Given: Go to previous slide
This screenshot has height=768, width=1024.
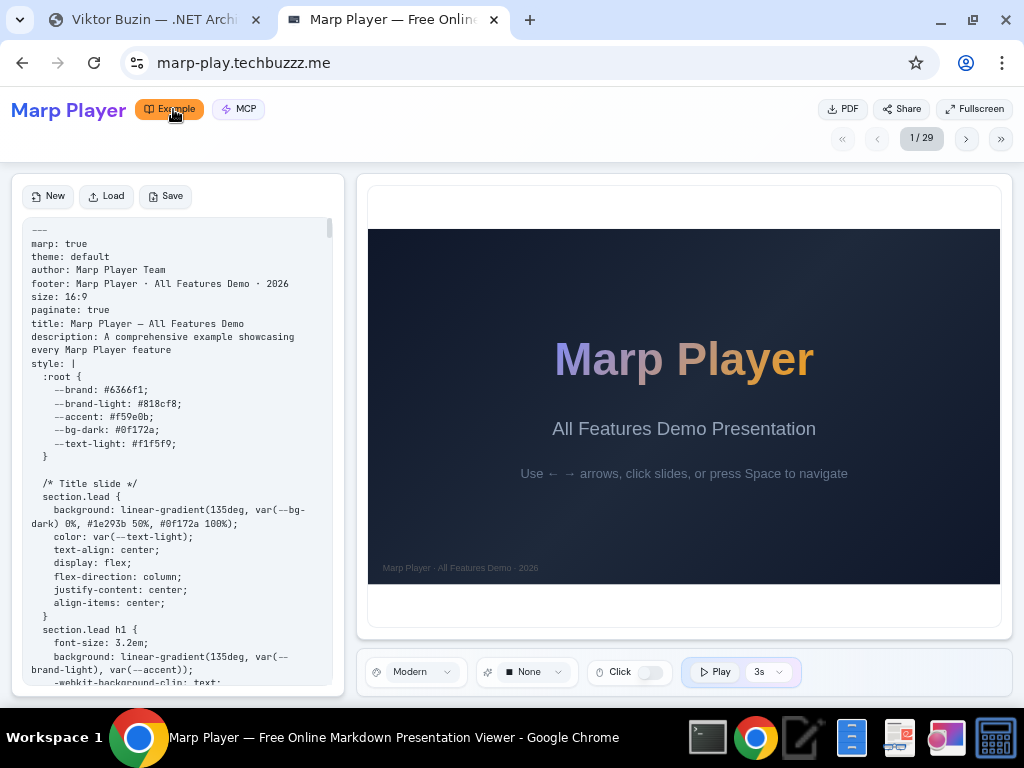Looking at the screenshot, I should [877, 139].
